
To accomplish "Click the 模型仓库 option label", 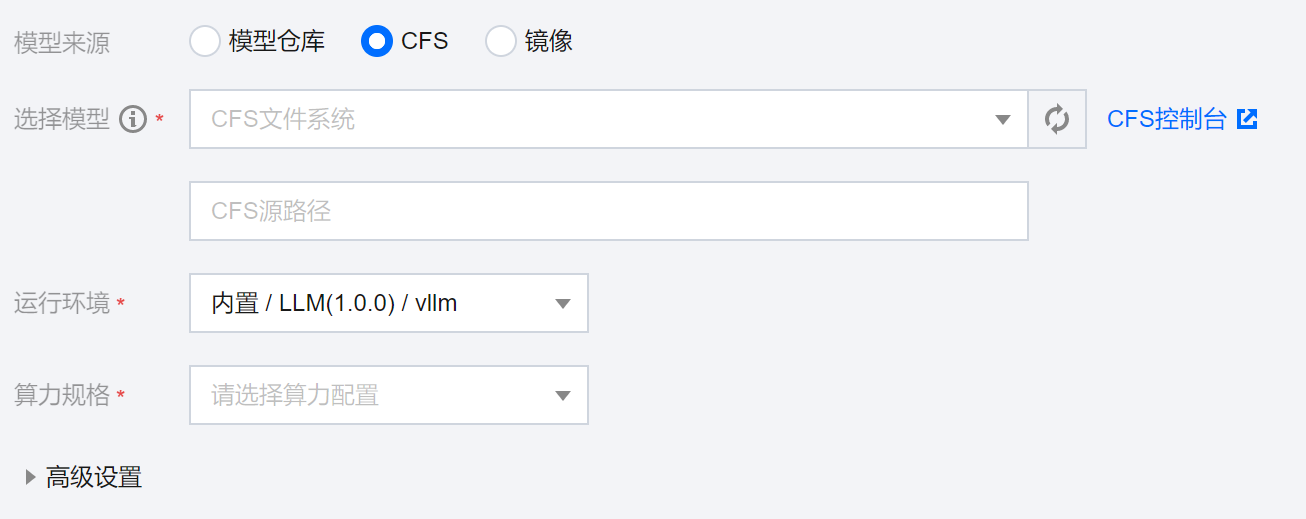I will tap(277, 41).
